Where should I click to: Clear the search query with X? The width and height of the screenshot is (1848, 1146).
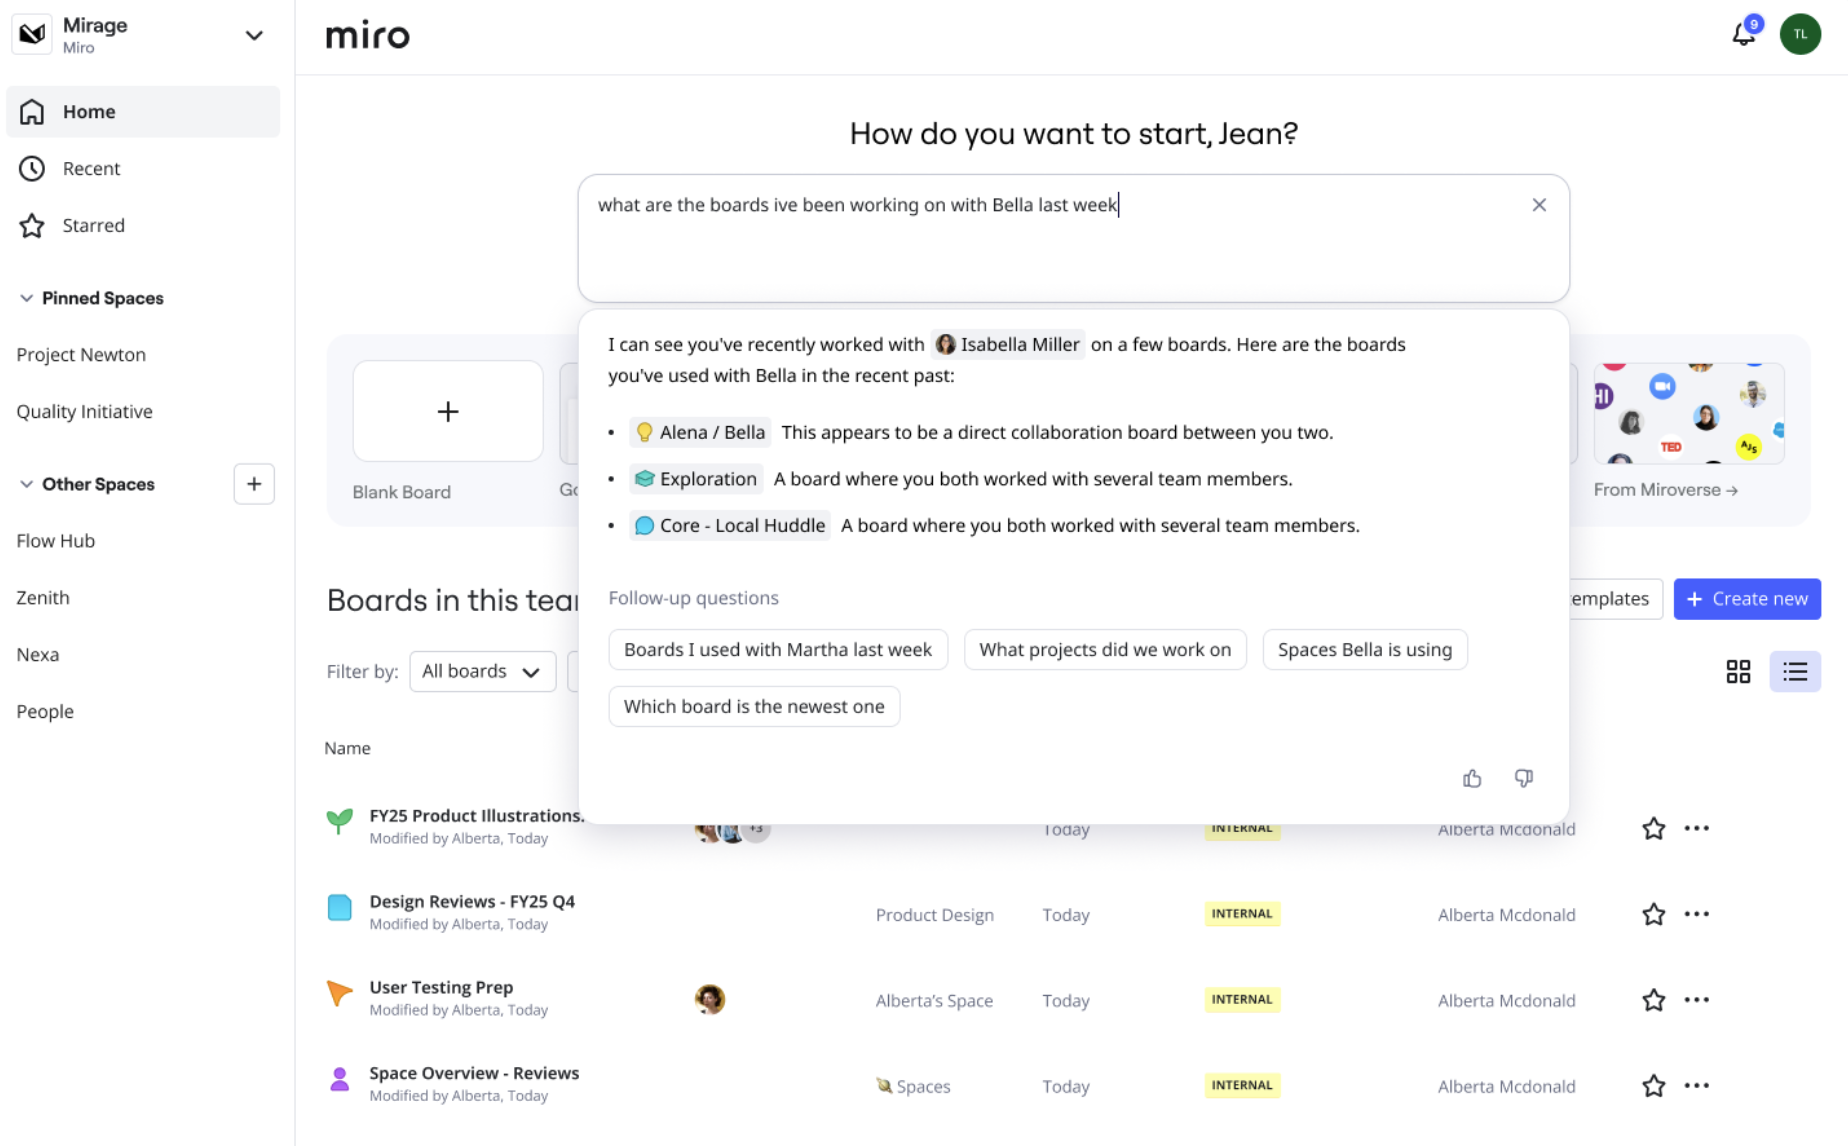pyautogui.click(x=1538, y=205)
